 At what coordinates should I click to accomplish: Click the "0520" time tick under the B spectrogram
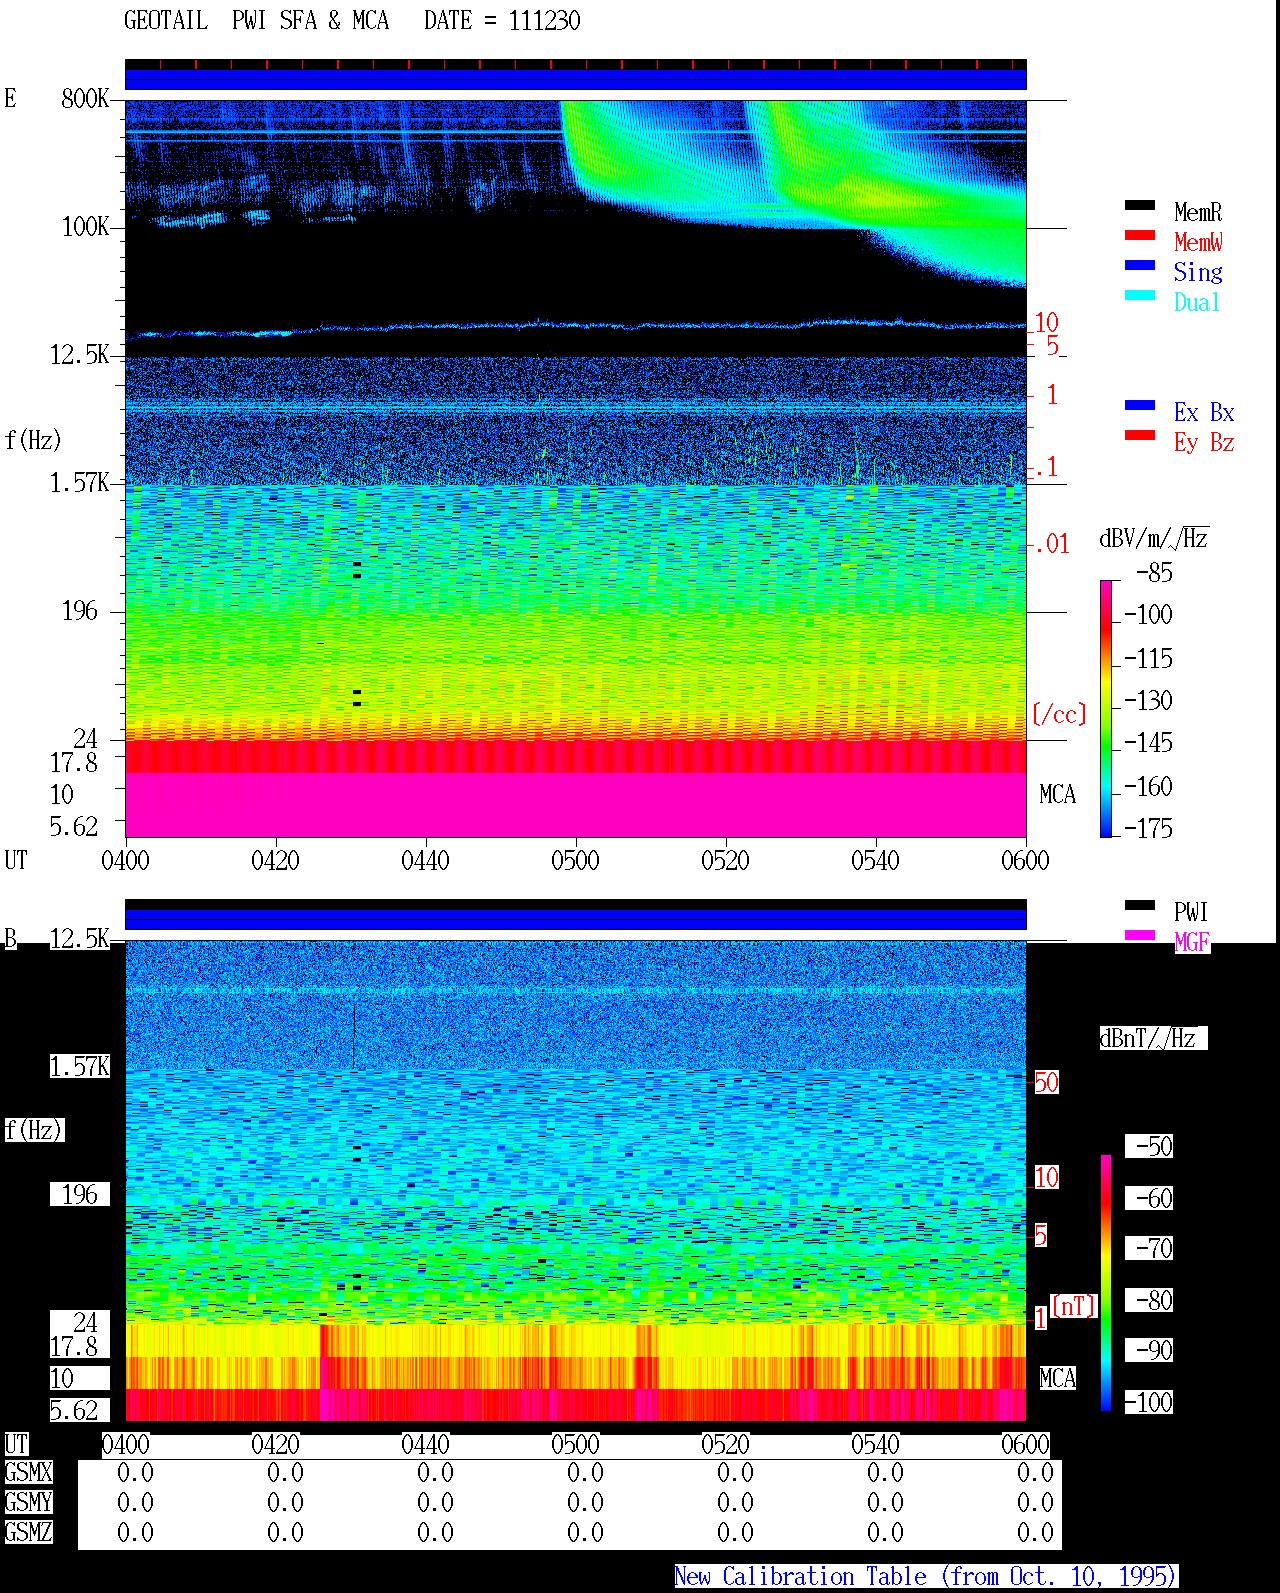pos(725,1444)
